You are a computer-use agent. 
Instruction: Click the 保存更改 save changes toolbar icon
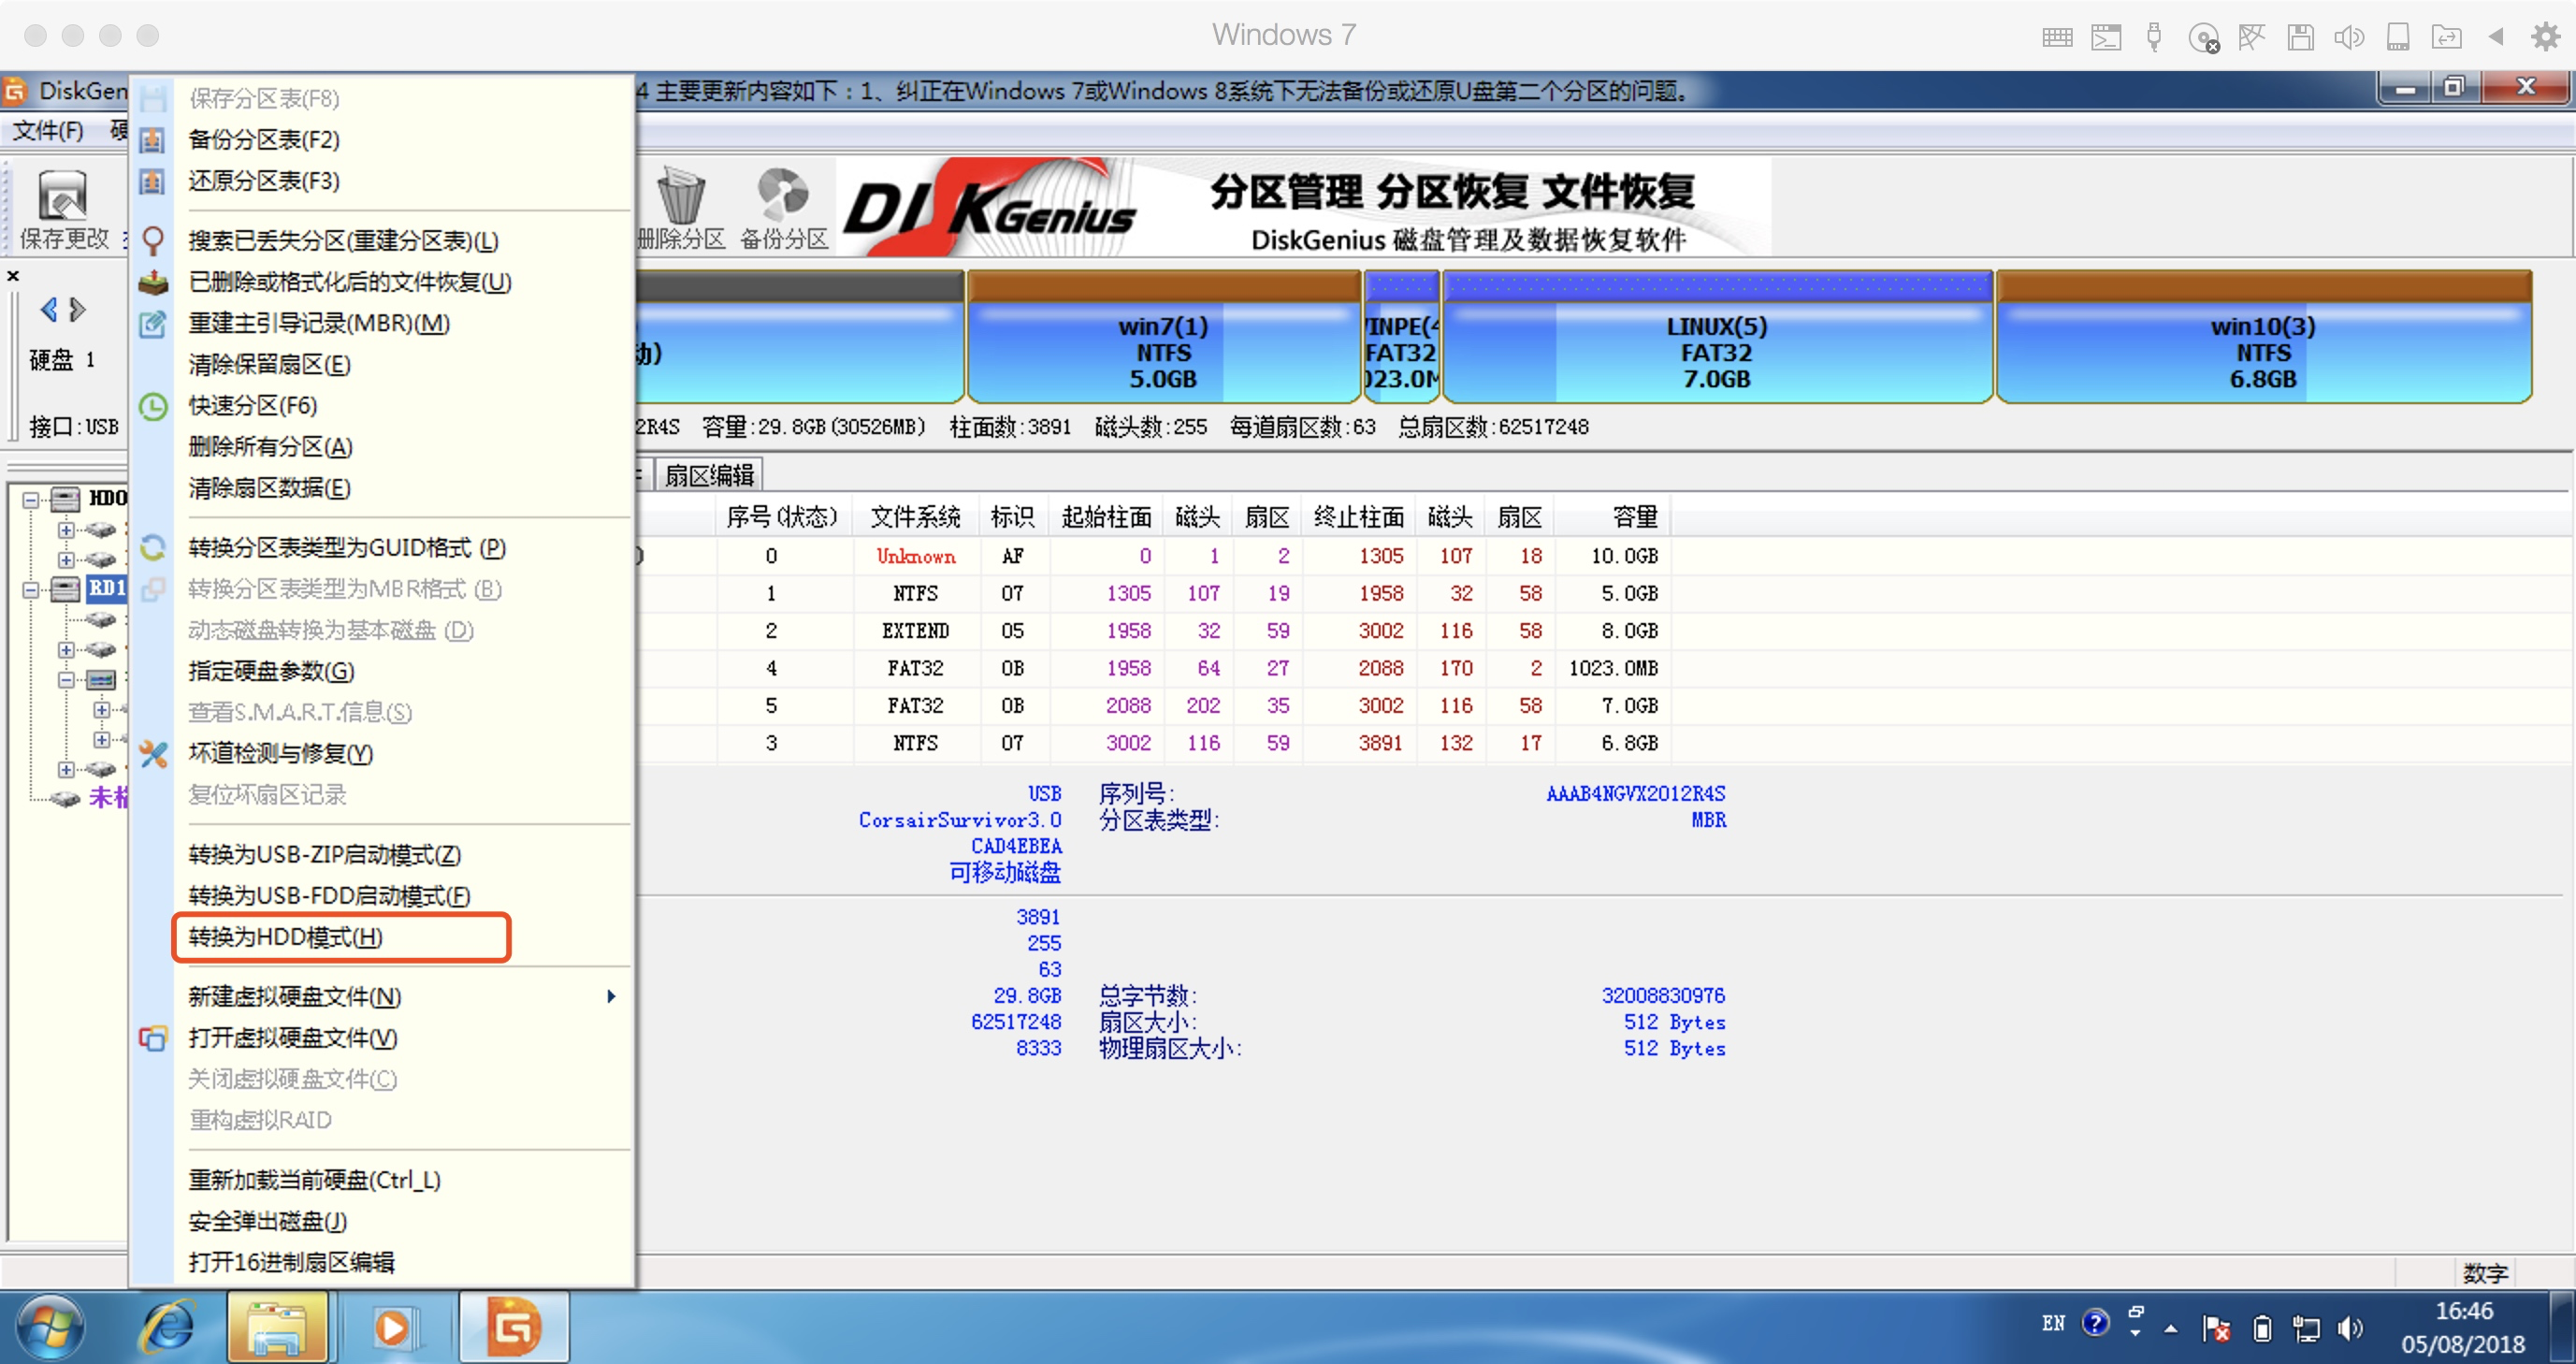[x=62, y=196]
